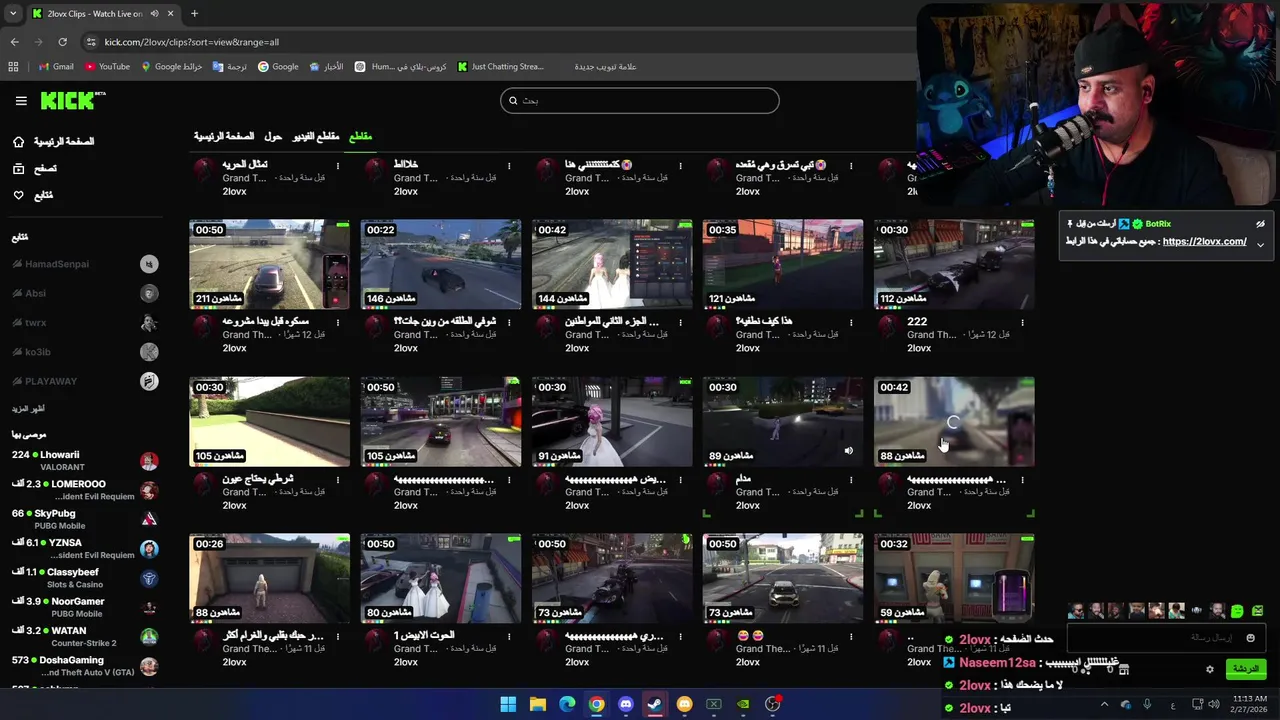Open Microsoft Edge from the taskbar
This screenshot has height=720, width=1280.
point(567,704)
